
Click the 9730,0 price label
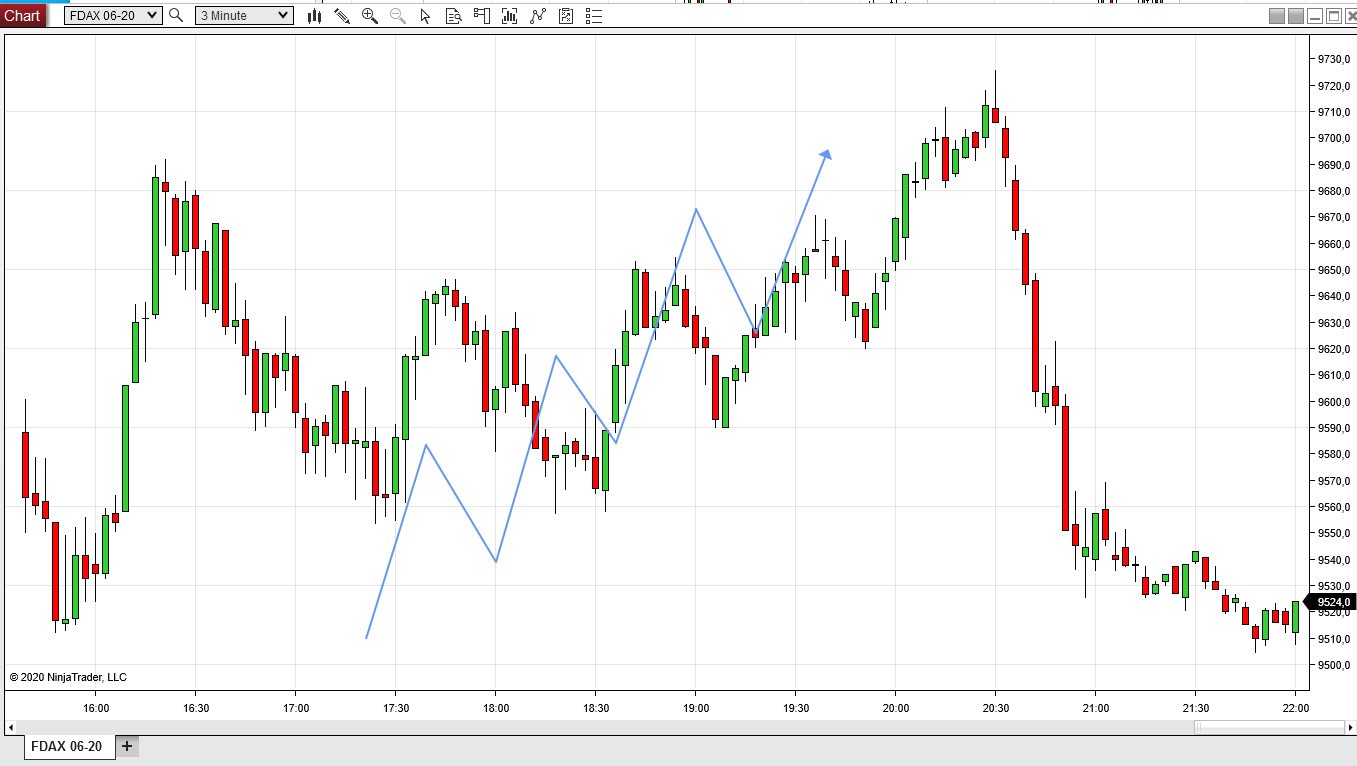point(1334,59)
